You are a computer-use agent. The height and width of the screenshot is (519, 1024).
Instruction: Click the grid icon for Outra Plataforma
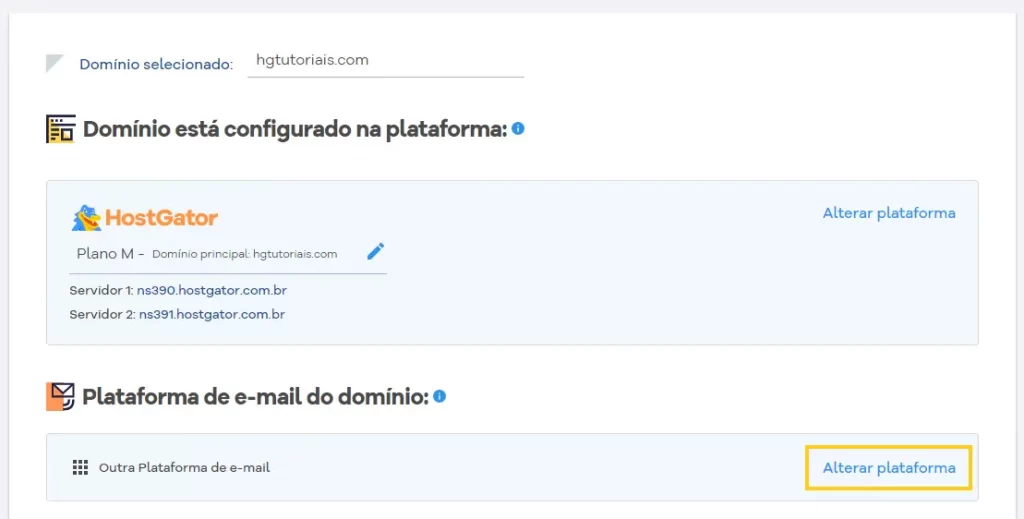pos(80,467)
